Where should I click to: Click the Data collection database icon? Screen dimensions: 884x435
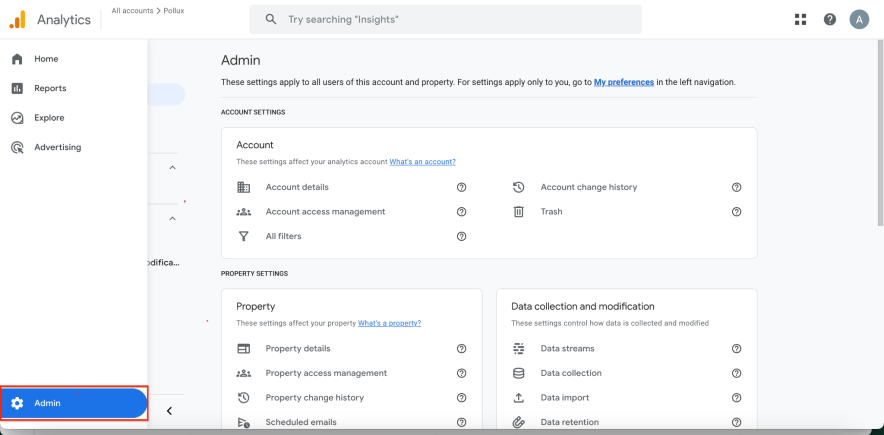[x=519, y=373]
